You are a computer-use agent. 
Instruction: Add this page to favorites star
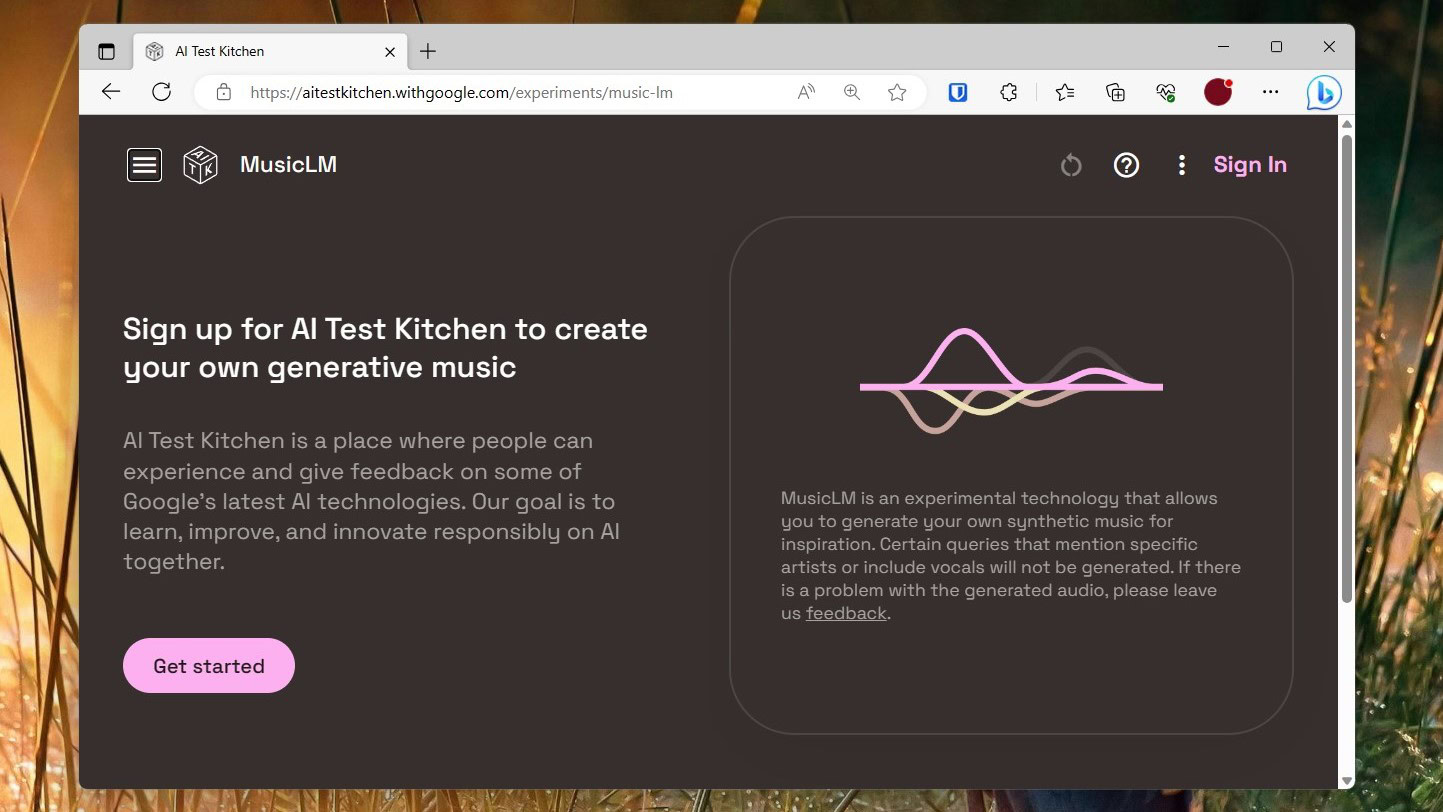click(897, 92)
